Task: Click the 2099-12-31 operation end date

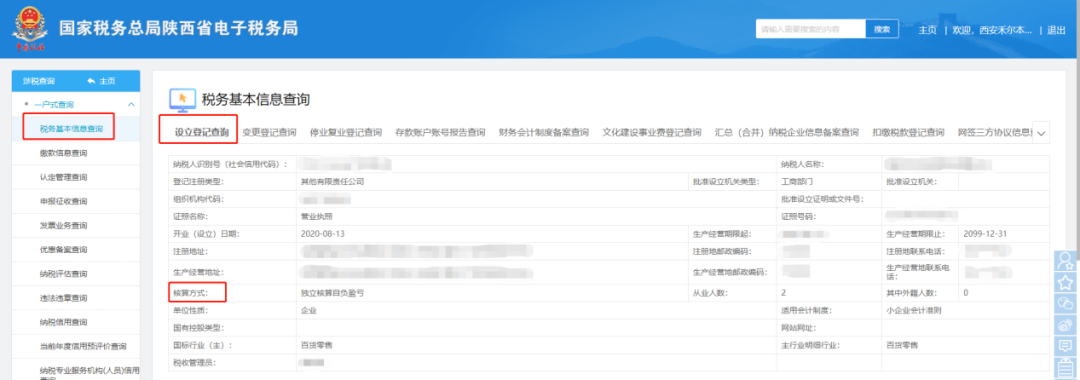Action: 986,234
